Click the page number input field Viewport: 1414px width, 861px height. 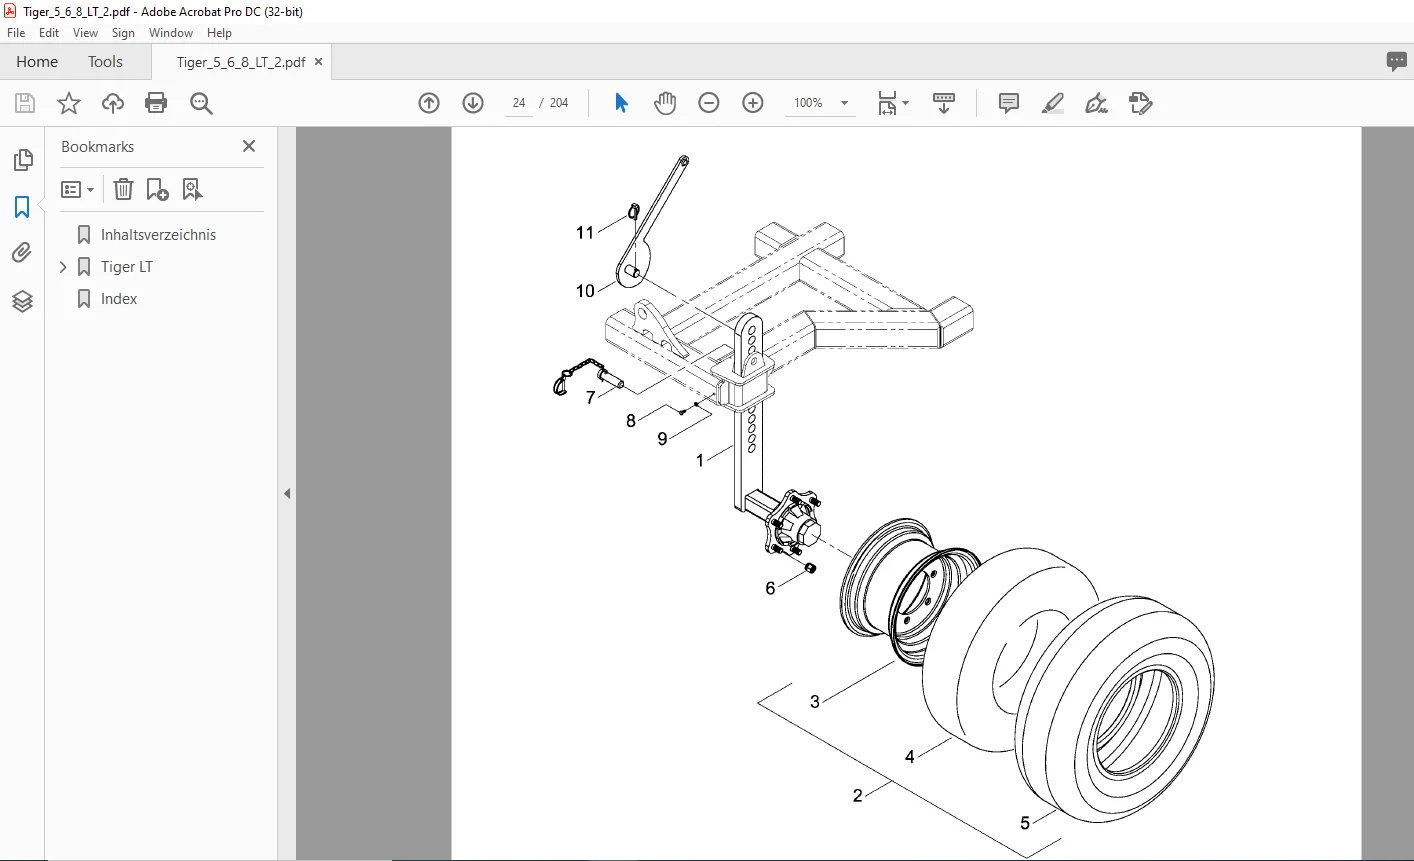tap(519, 103)
